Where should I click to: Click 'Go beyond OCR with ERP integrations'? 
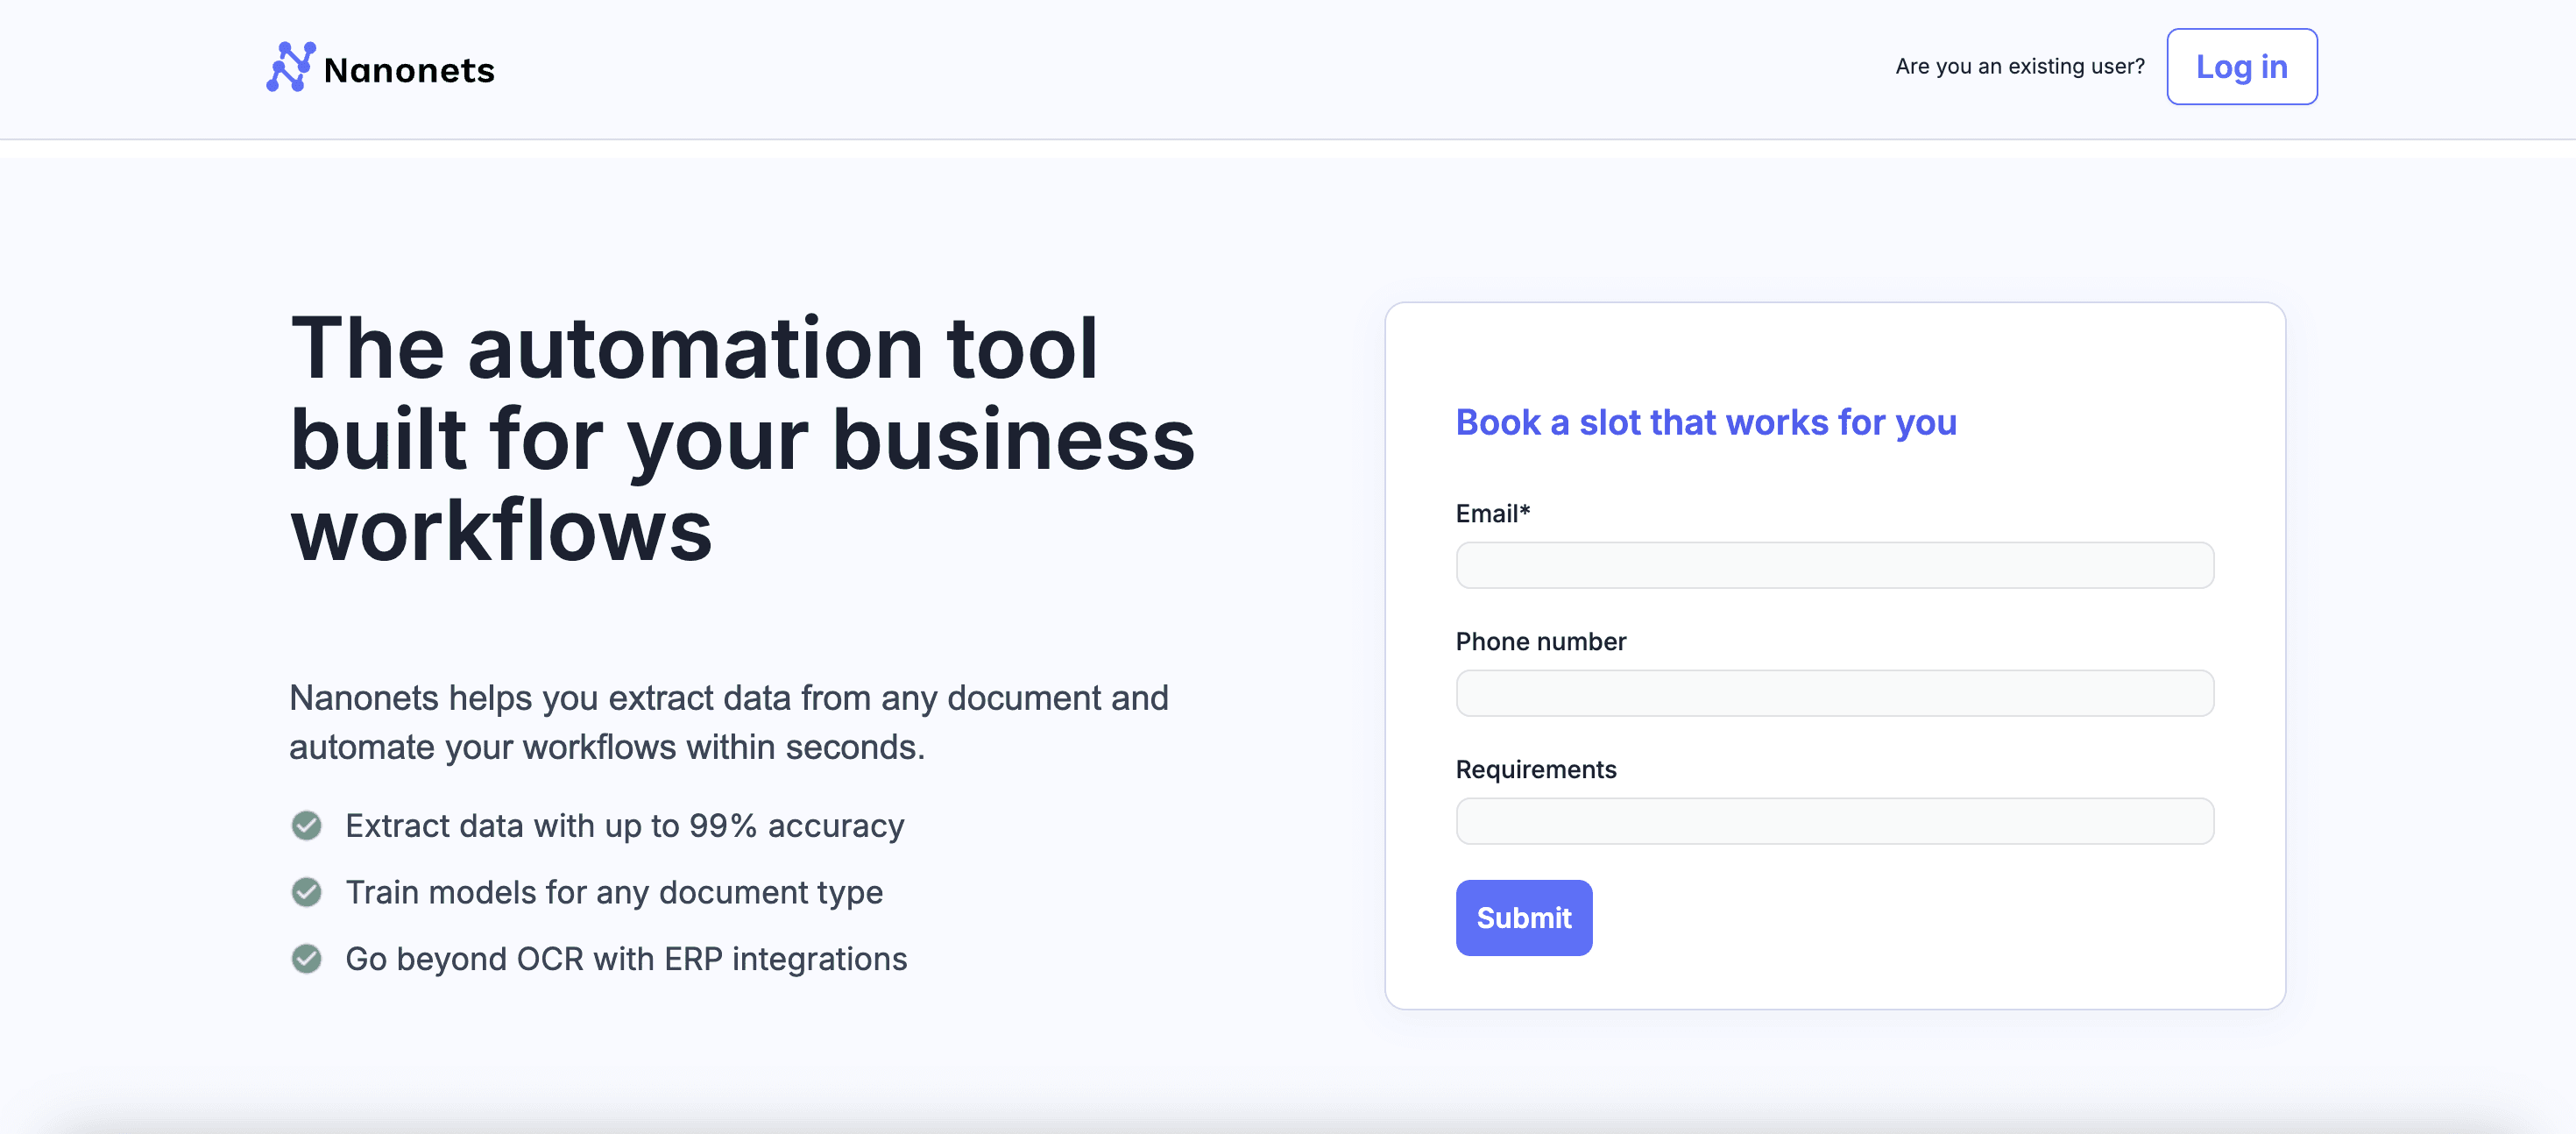pos(626,958)
